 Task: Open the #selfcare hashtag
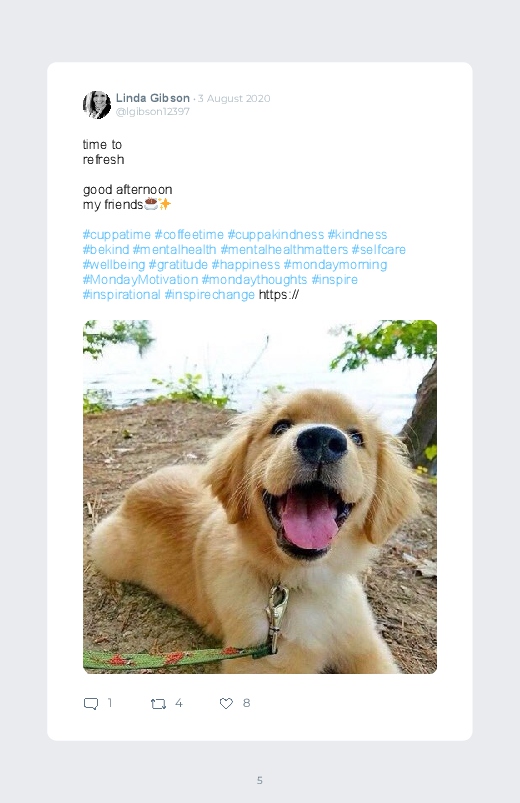pyautogui.click(x=379, y=249)
